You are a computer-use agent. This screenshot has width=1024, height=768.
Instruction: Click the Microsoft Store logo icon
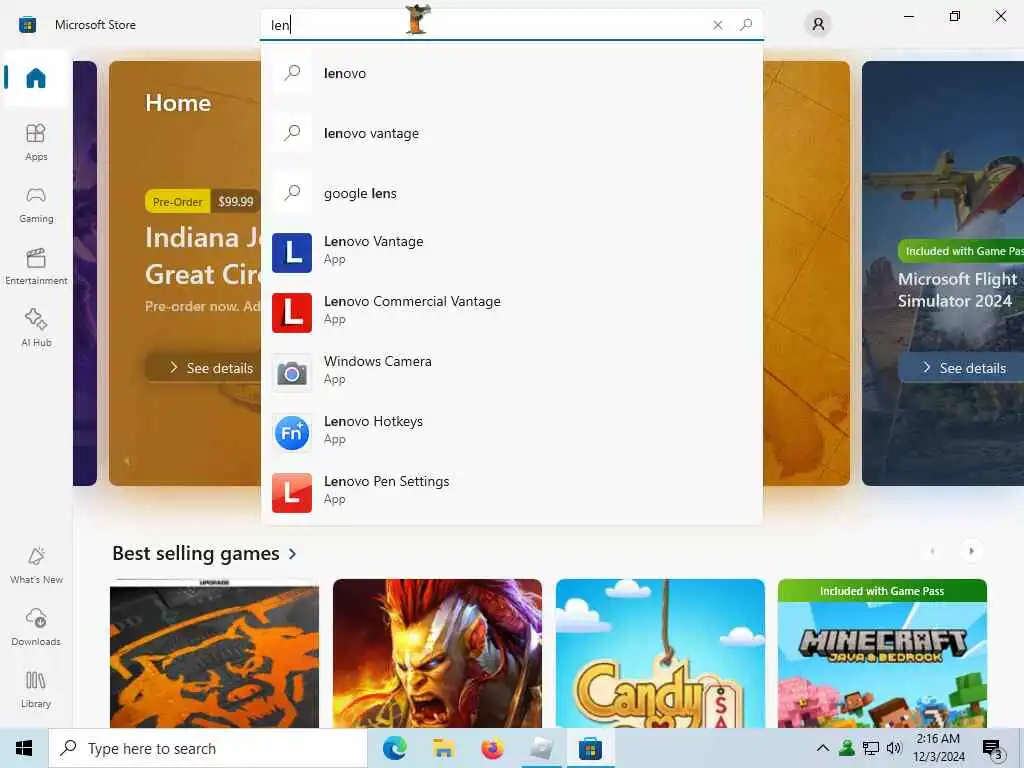click(27, 25)
